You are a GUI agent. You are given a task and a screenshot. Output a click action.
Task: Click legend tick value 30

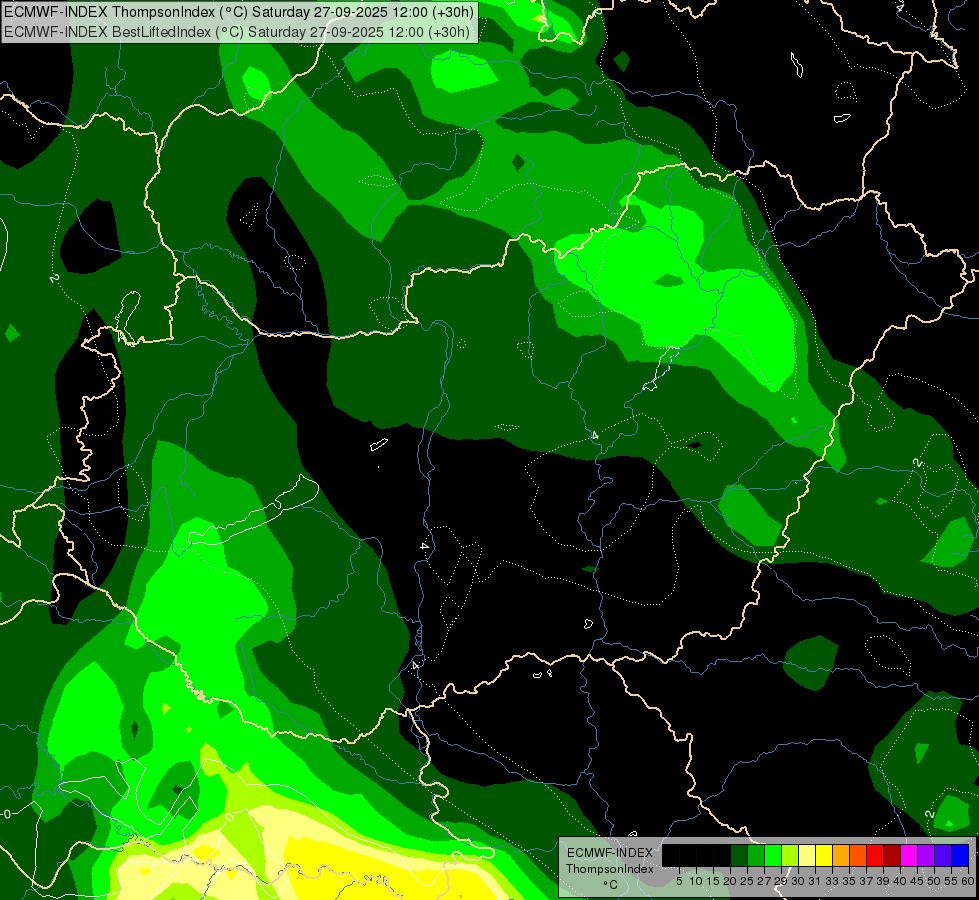pos(799,881)
